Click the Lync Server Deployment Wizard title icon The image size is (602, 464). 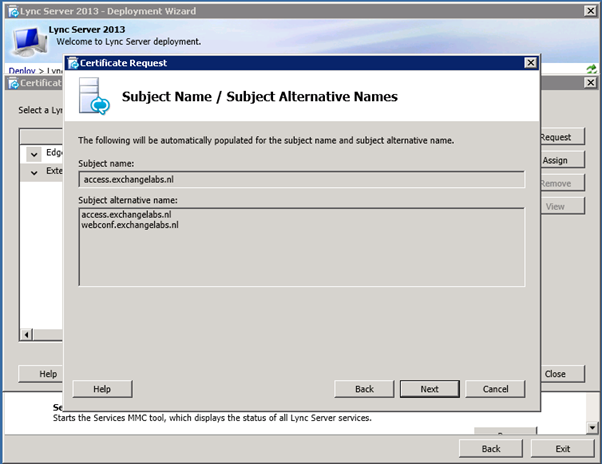[x=10, y=11]
